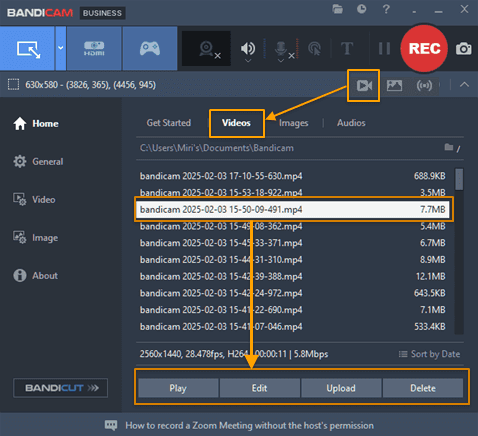Viewport: 478px width, 436px height.
Task: Click the selection area rectangle icon
Action: [13, 85]
